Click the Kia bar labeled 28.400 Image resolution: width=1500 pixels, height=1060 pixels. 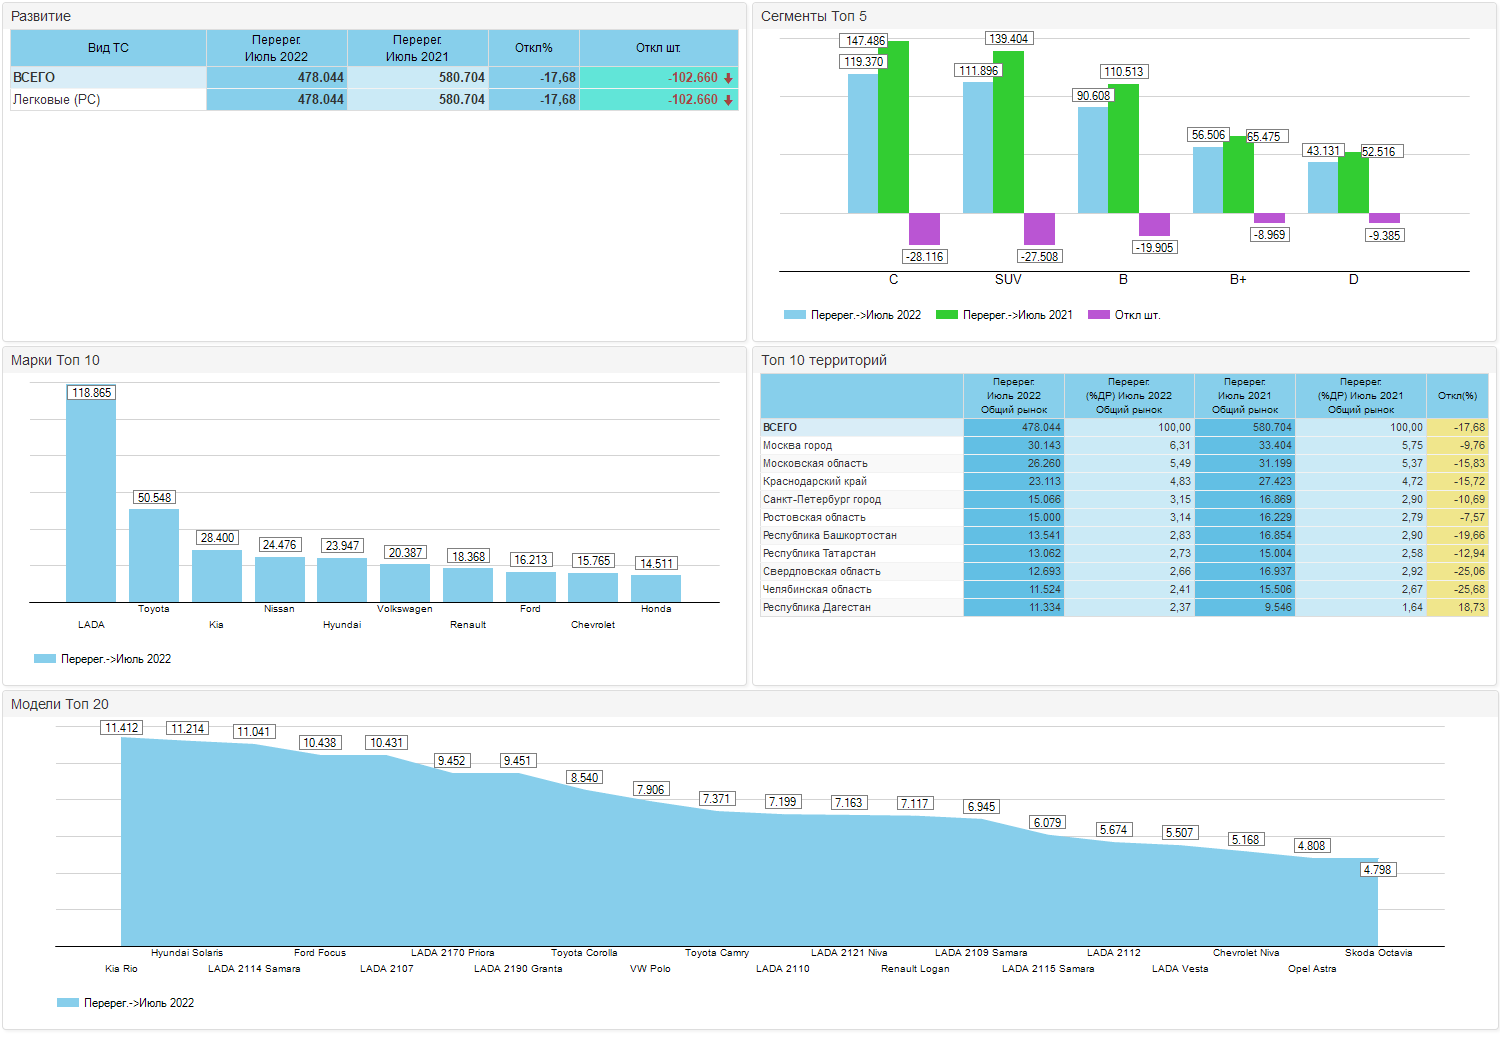217,576
